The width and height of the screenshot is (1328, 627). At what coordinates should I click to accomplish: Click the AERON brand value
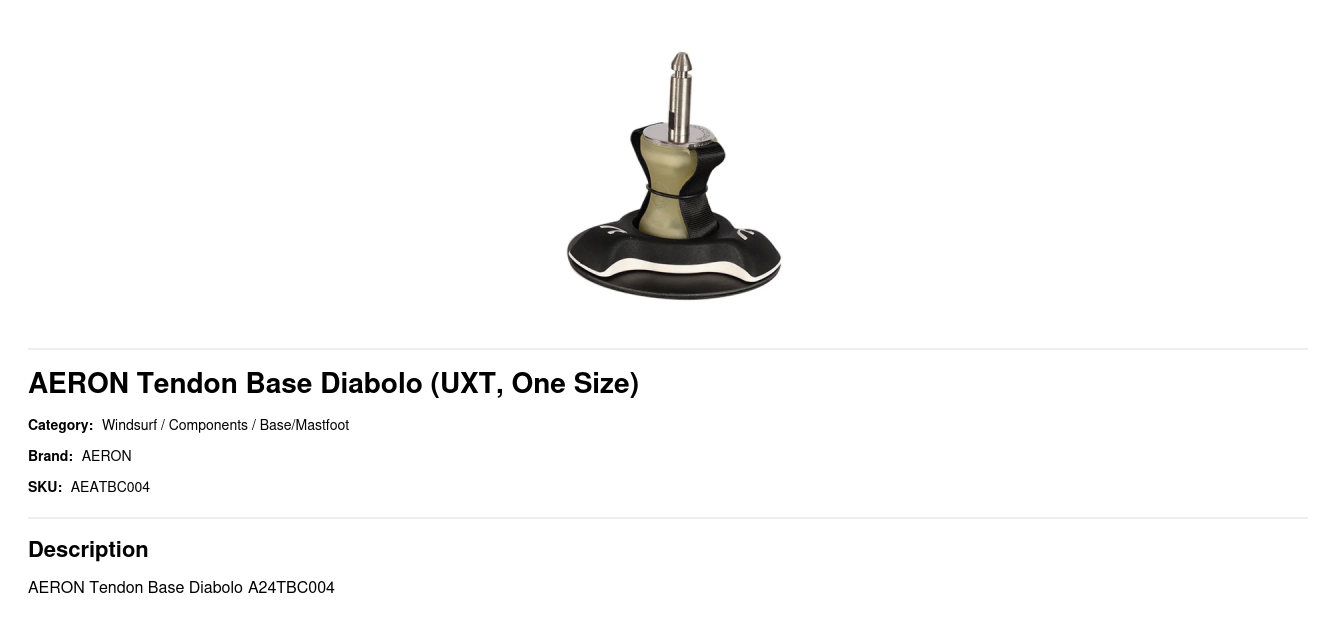pos(107,456)
